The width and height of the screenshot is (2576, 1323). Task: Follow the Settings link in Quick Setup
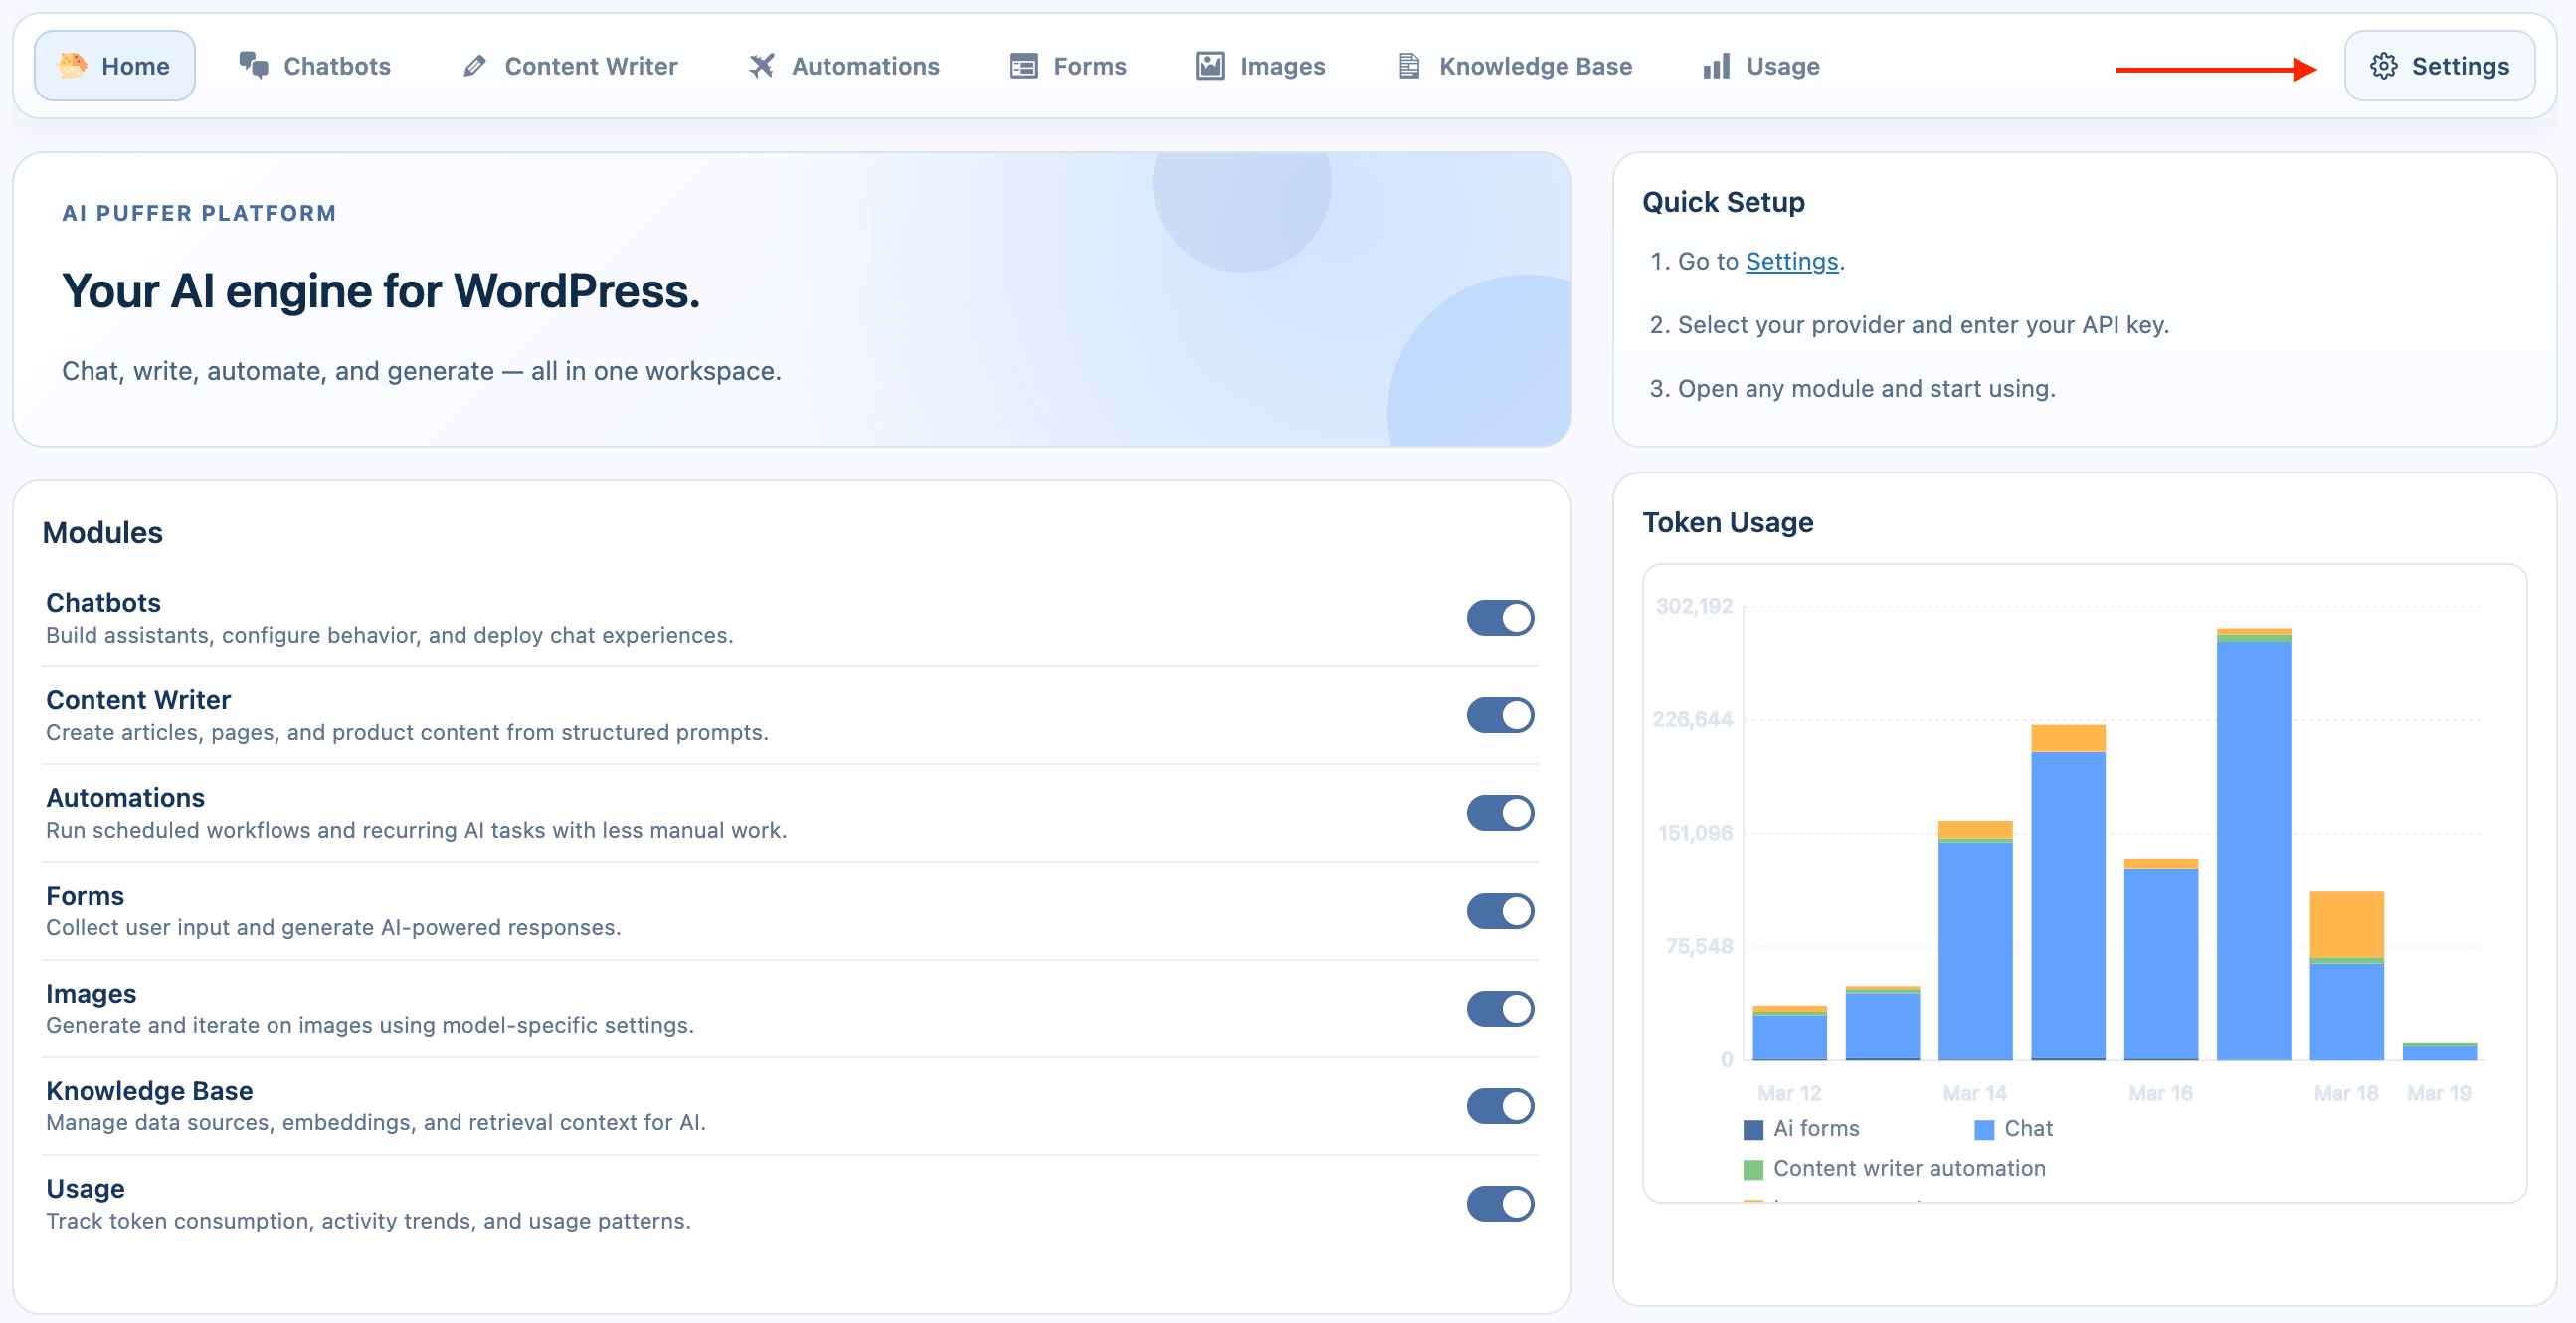point(1791,261)
